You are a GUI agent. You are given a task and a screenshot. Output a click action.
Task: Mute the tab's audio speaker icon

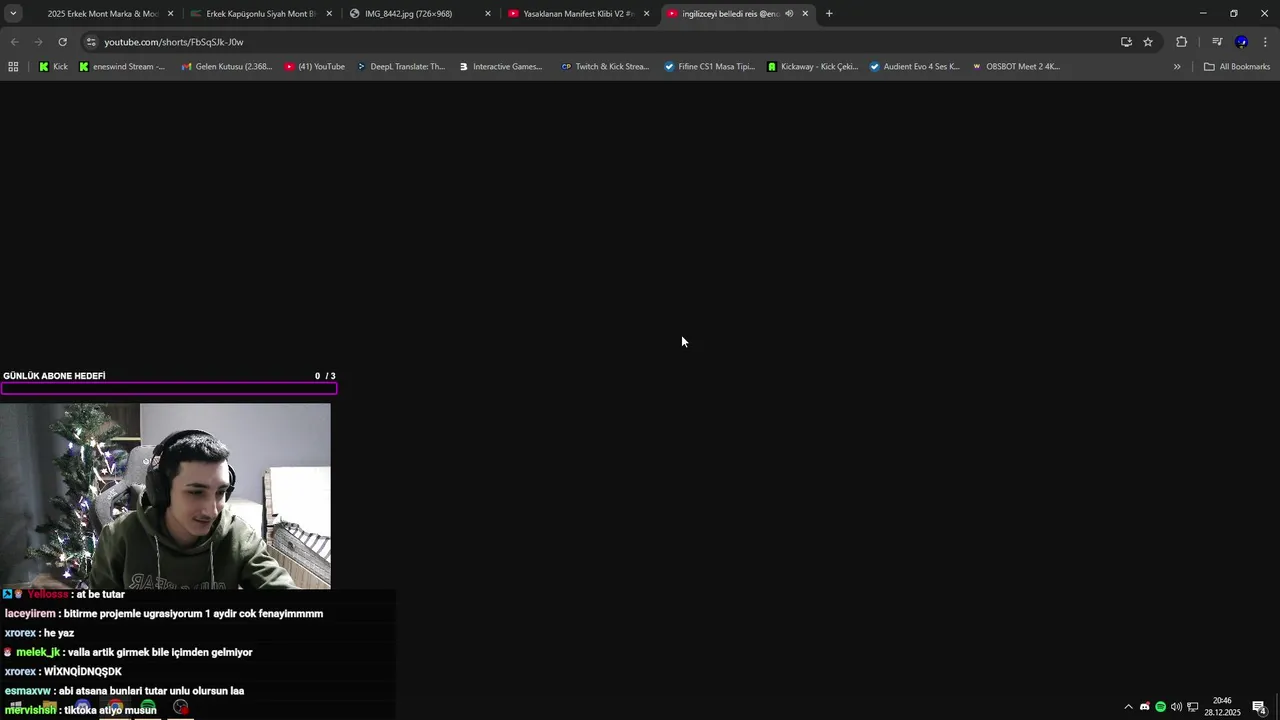coord(789,14)
